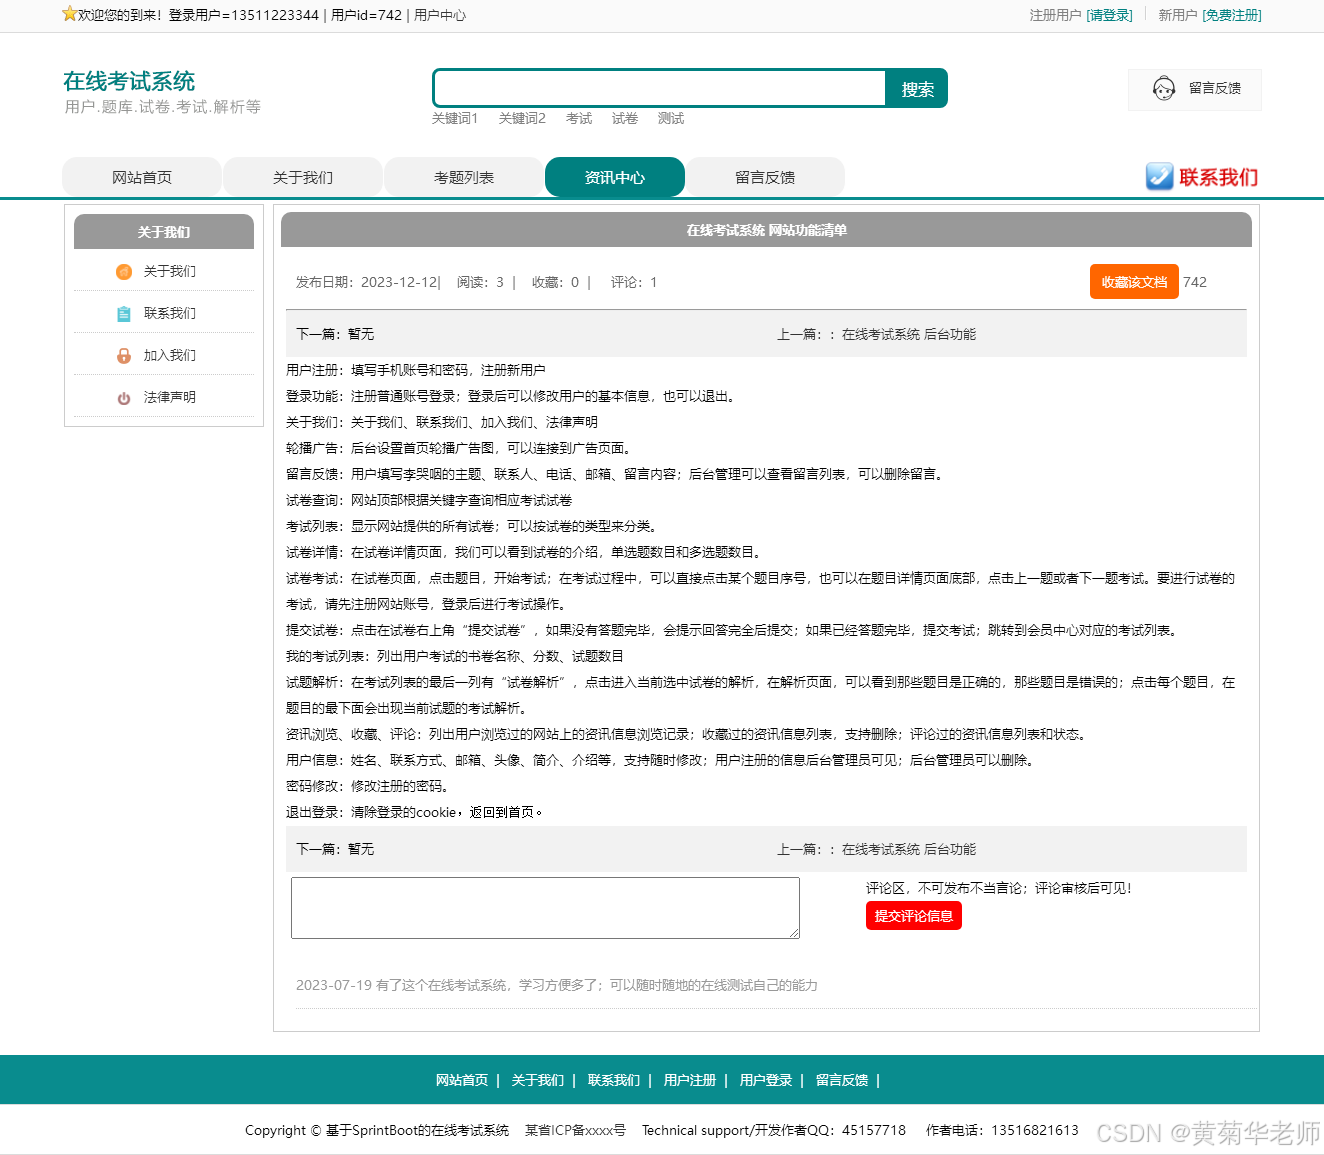This screenshot has width=1324, height=1155.
Task: Switch to the 考题列表 tab
Action: point(464,177)
